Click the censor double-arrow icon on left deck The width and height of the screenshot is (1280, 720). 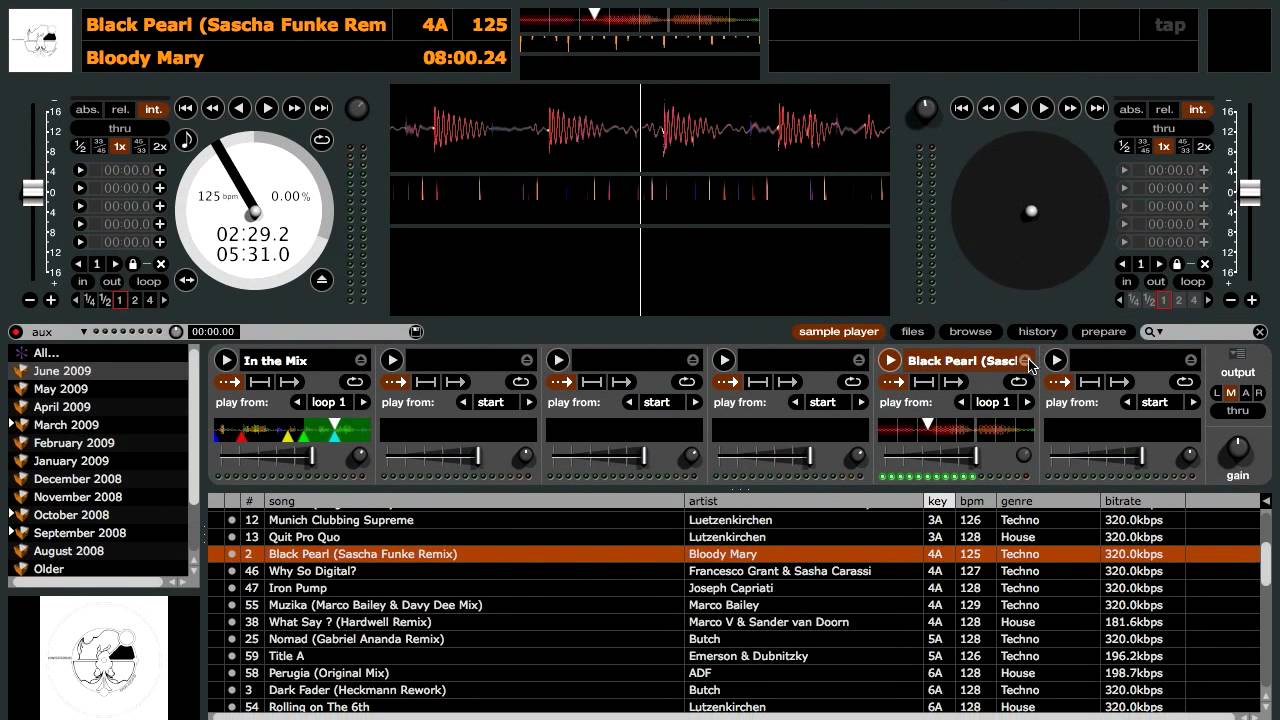pos(186,281)
